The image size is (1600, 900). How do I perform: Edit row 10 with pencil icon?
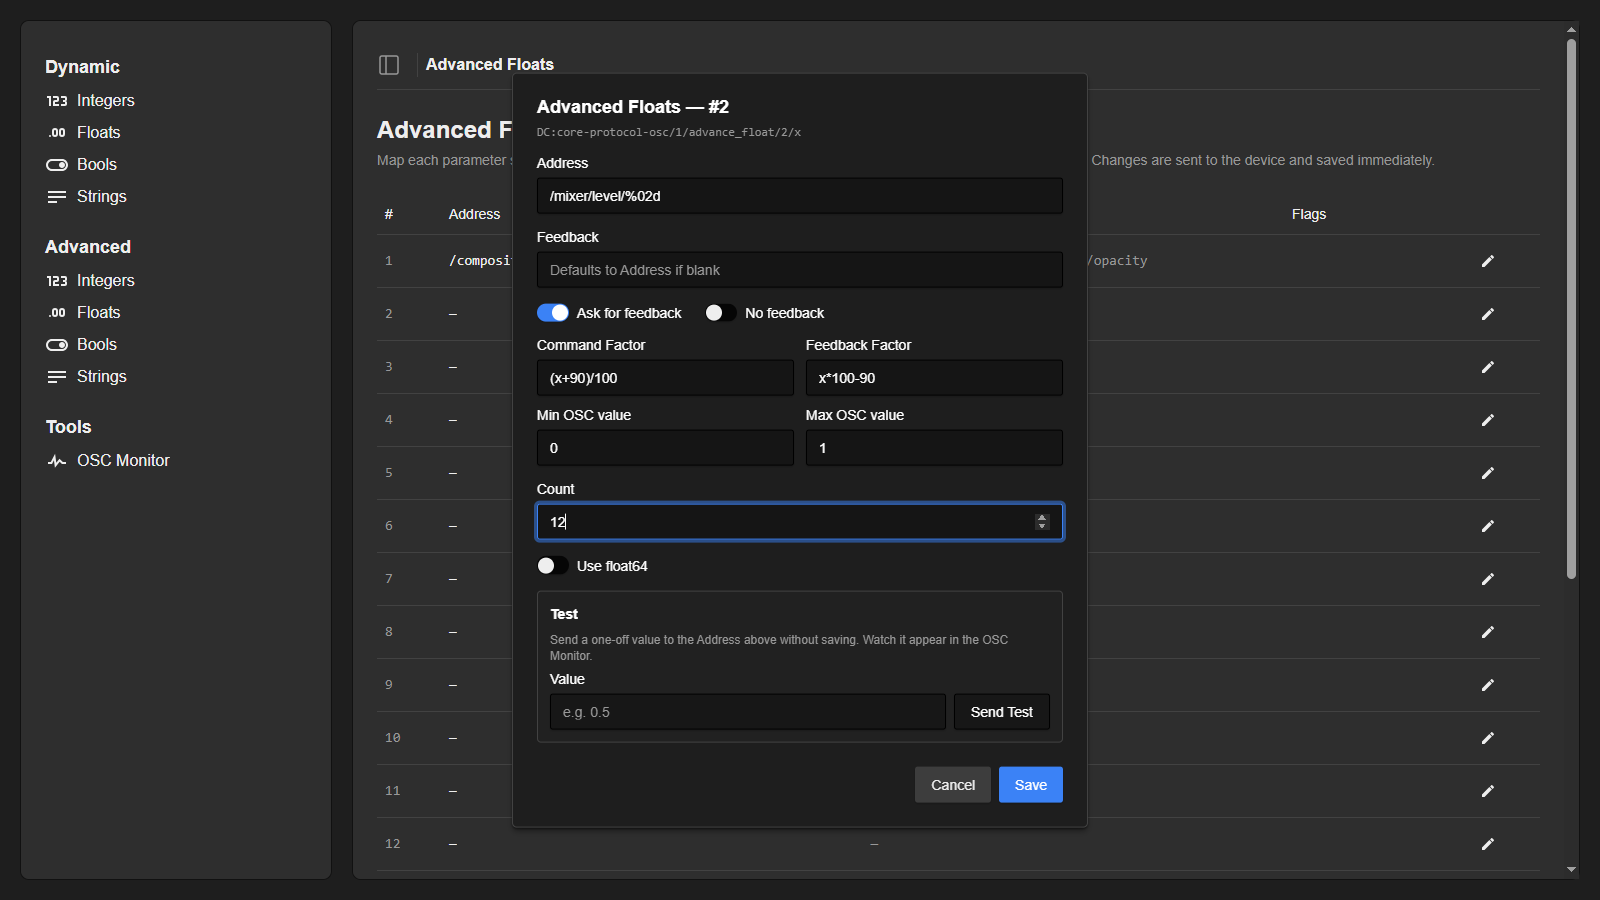(1488, 738)
